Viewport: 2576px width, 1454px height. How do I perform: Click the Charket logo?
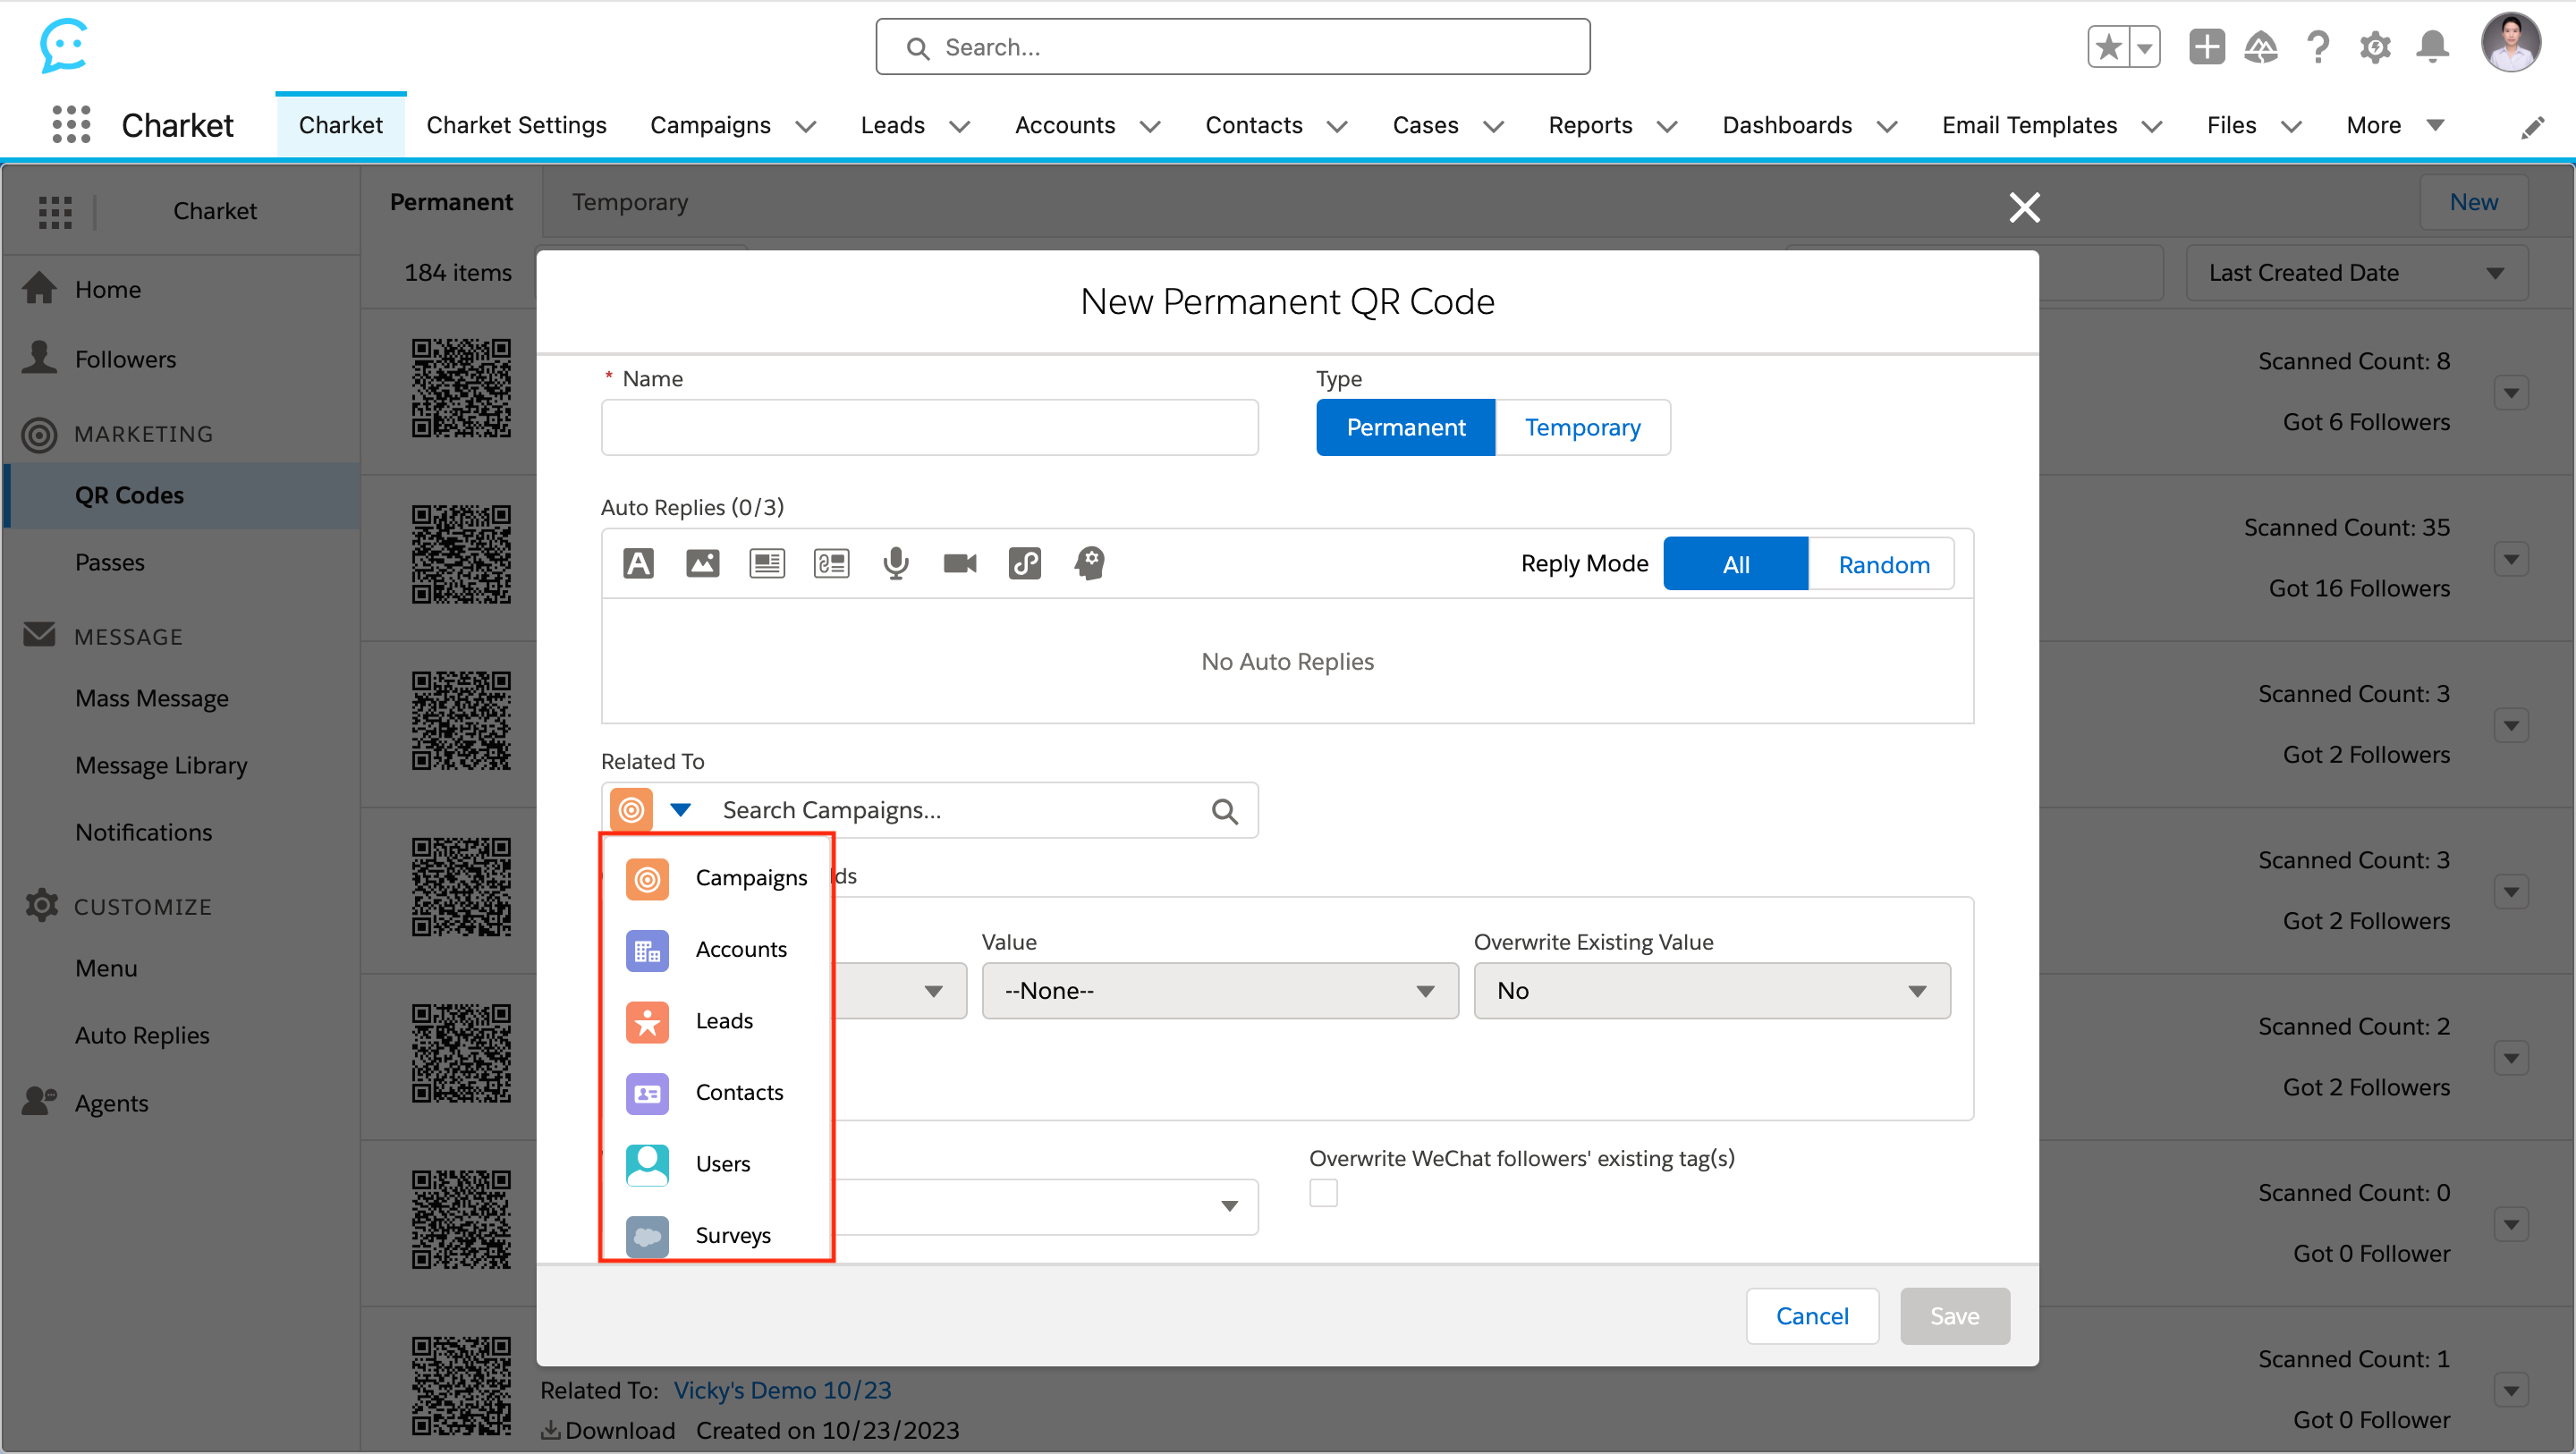point(64,46)
